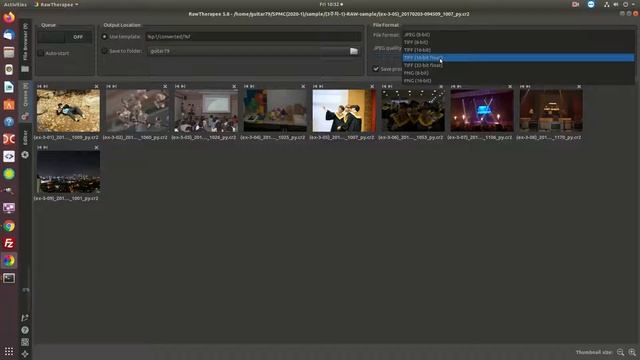The width and height of the screenshot is (640, 360).
Task: Click the output template path field
Action: pyautogui.click(x=253, y=37)
